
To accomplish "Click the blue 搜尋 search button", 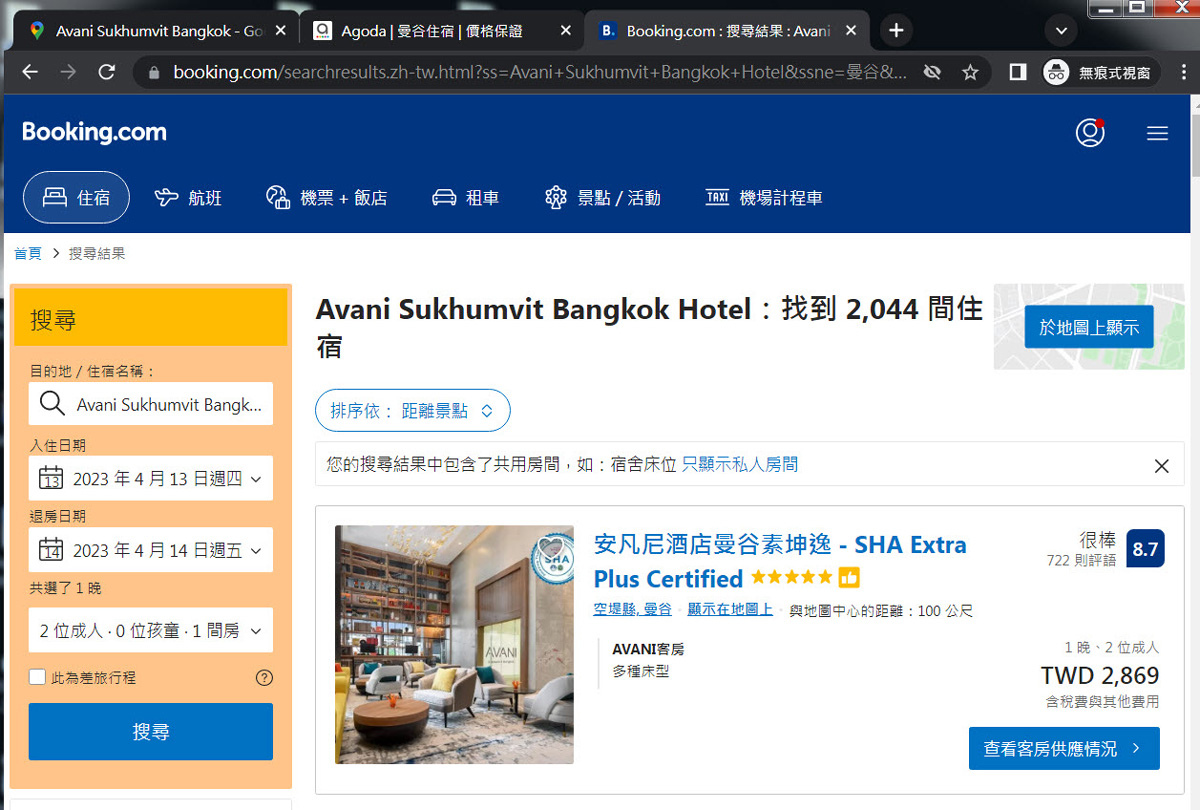I will tap(151, 732).
